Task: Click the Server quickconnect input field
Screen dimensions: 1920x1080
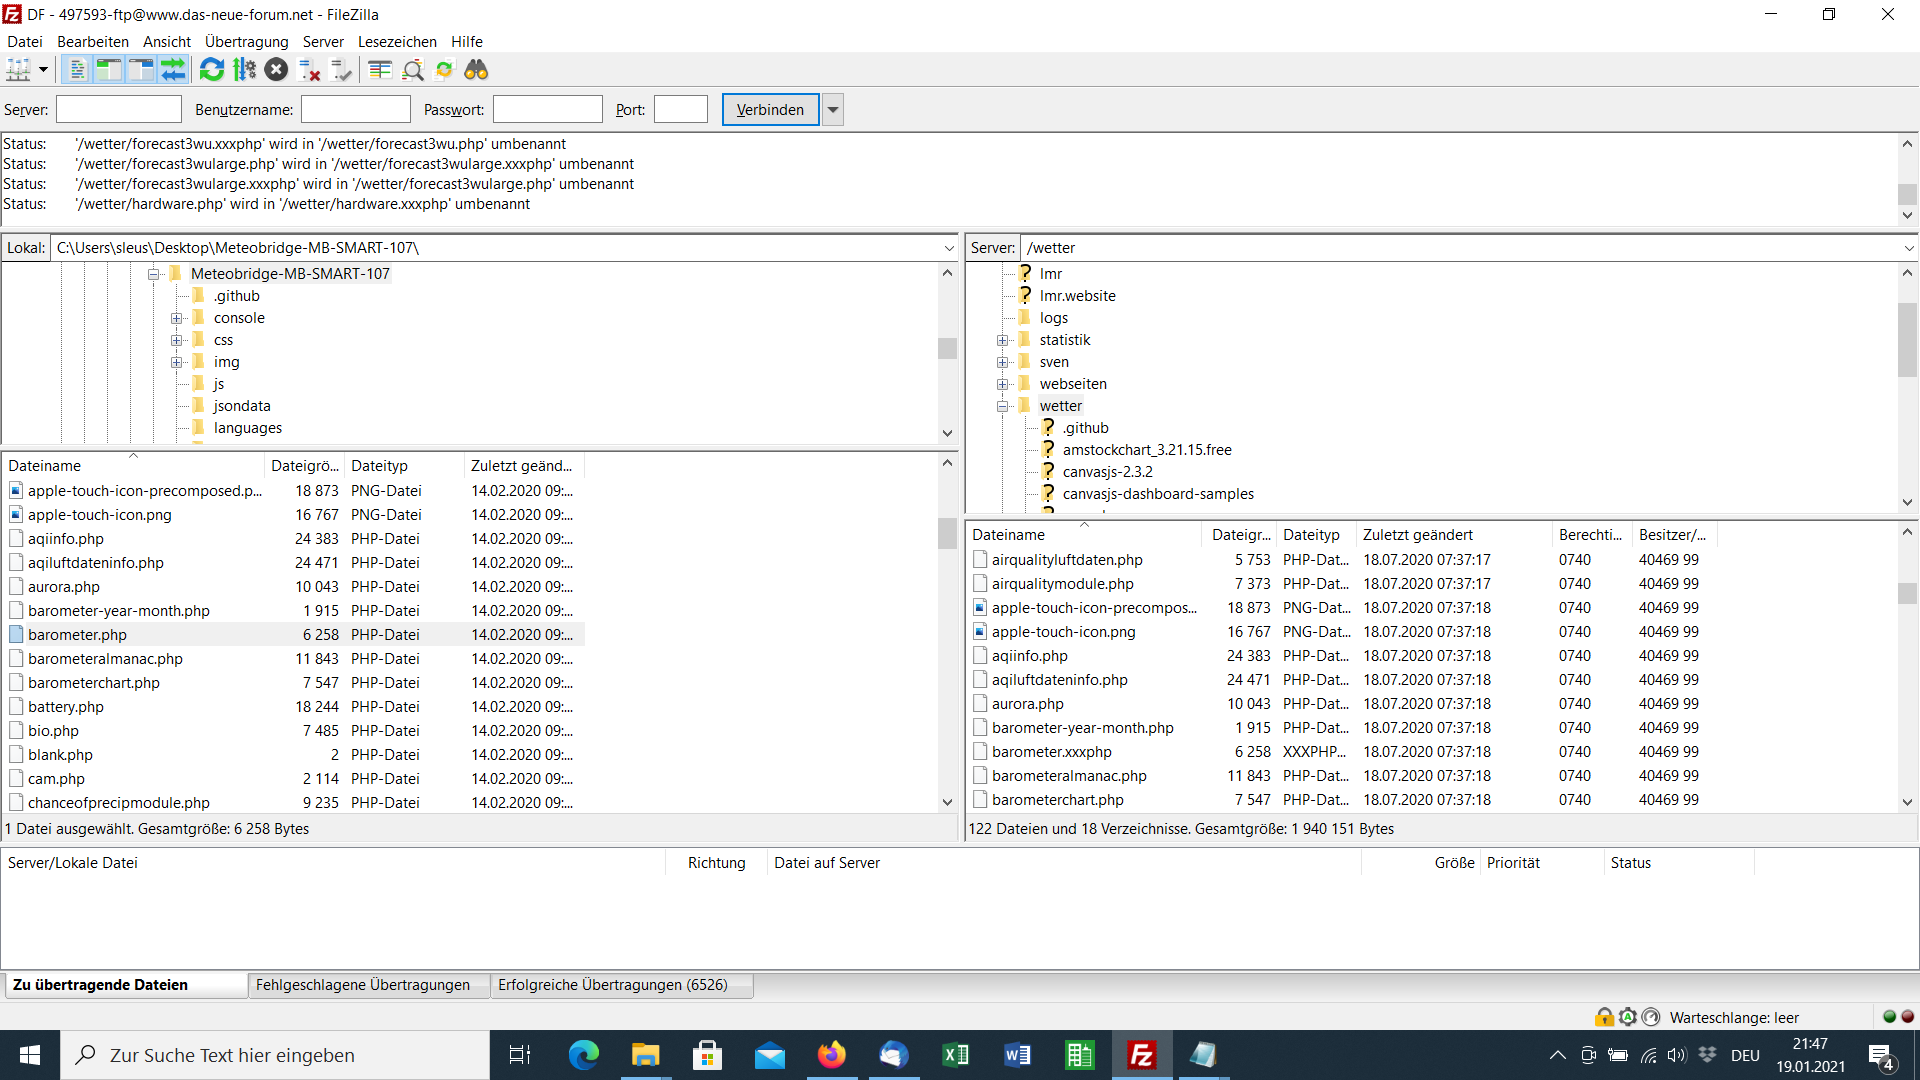Action: click(x=119, y=110)
